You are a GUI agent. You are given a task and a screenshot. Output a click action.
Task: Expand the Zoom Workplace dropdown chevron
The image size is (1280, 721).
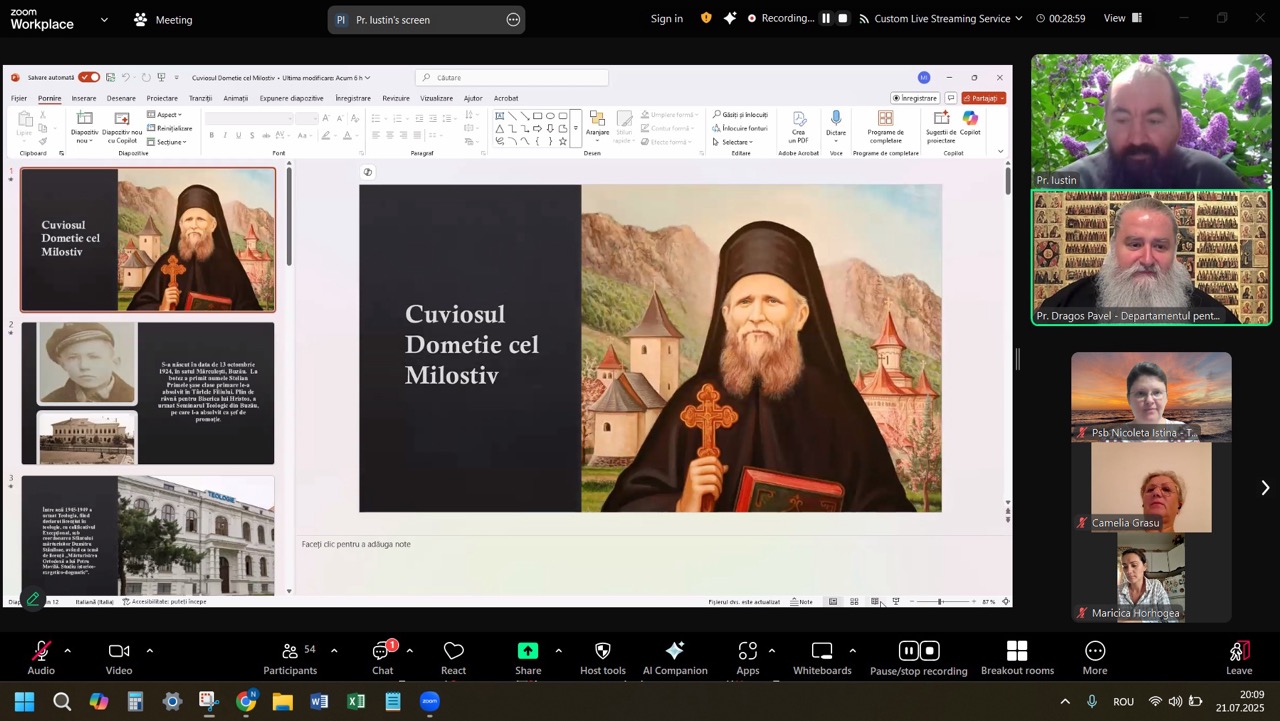104,19
